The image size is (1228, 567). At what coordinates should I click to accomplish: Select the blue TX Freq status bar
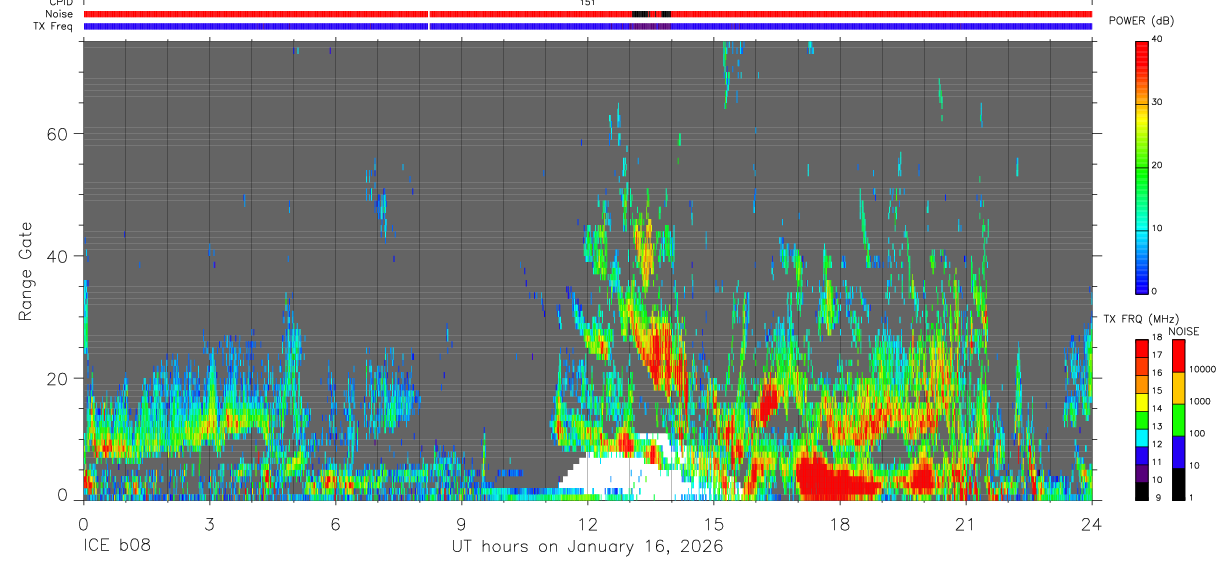point(587,26)
